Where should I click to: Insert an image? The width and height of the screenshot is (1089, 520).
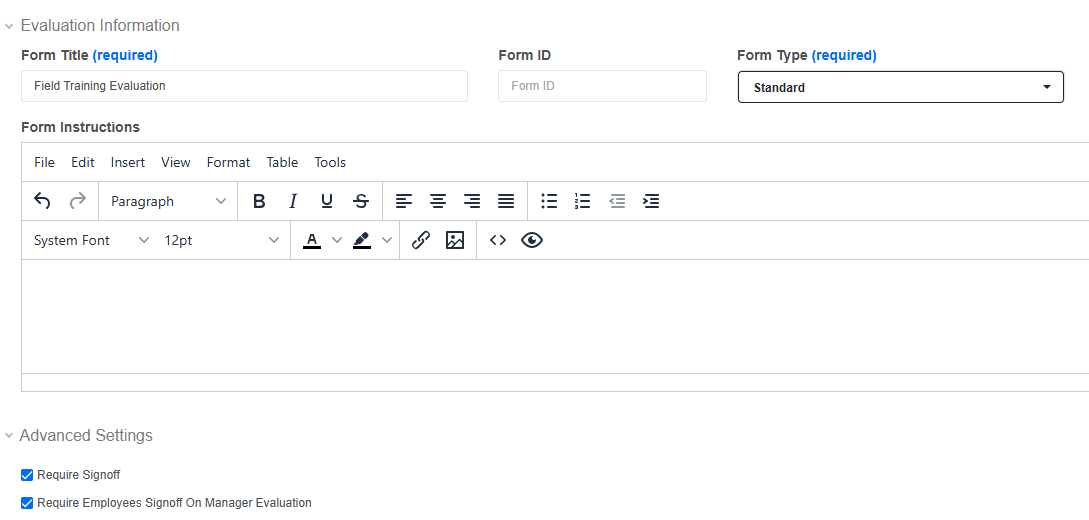[455, 240]
